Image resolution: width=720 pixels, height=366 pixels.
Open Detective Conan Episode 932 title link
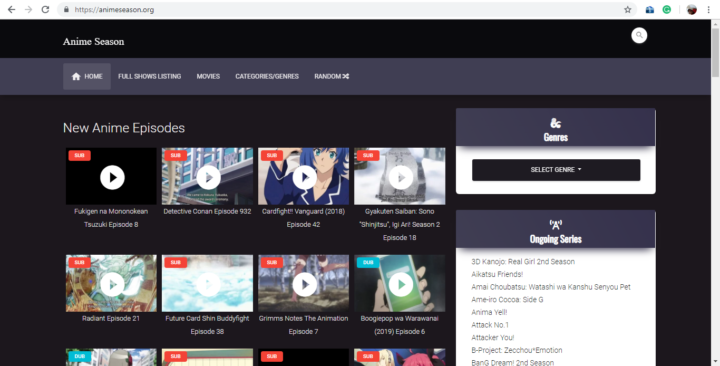[207, 211]
